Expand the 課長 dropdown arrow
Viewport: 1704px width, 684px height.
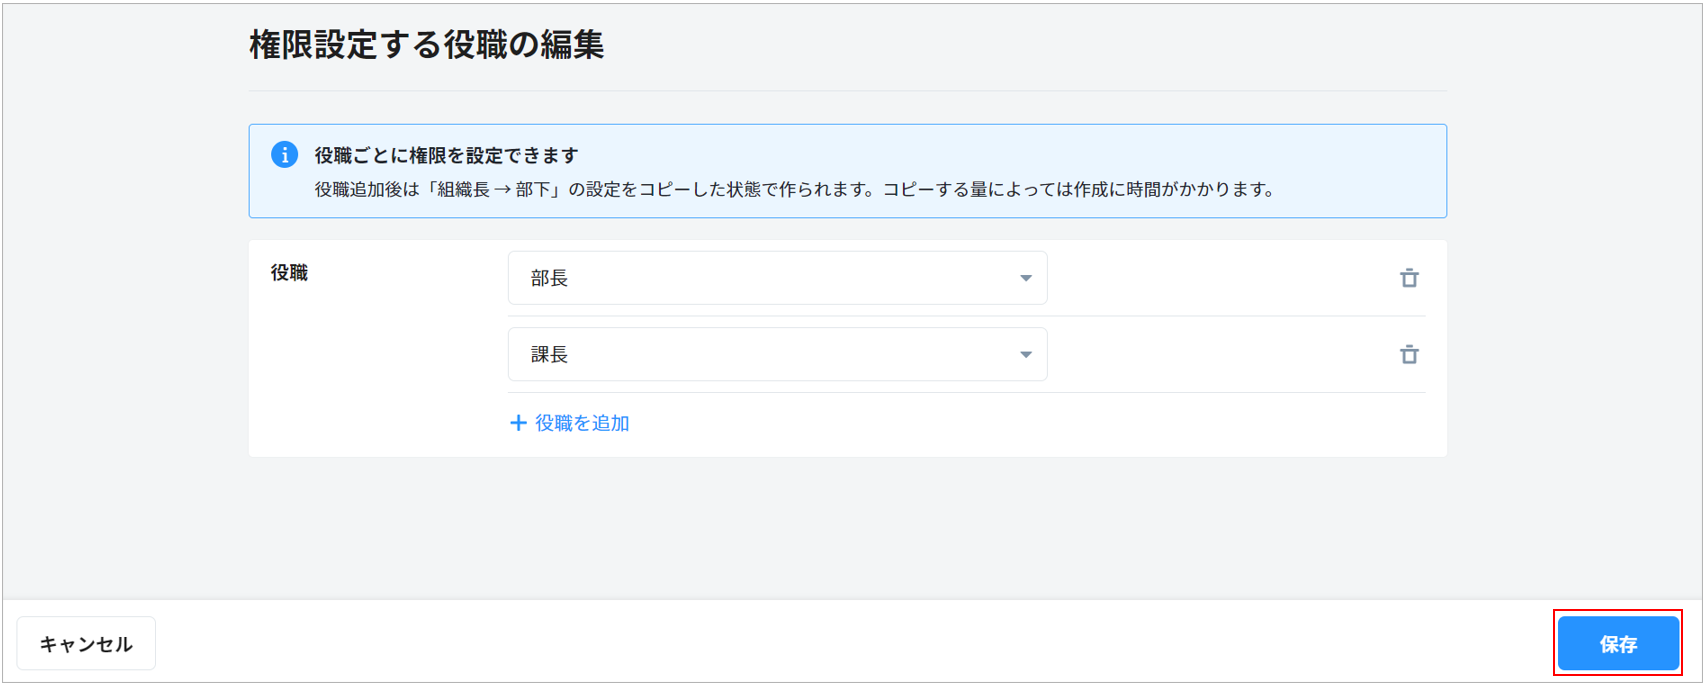pos(1025,355)
